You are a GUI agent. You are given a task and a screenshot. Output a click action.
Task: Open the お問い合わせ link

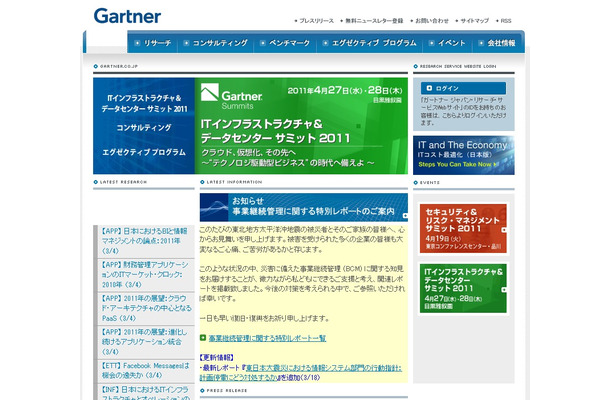point(432,21)
